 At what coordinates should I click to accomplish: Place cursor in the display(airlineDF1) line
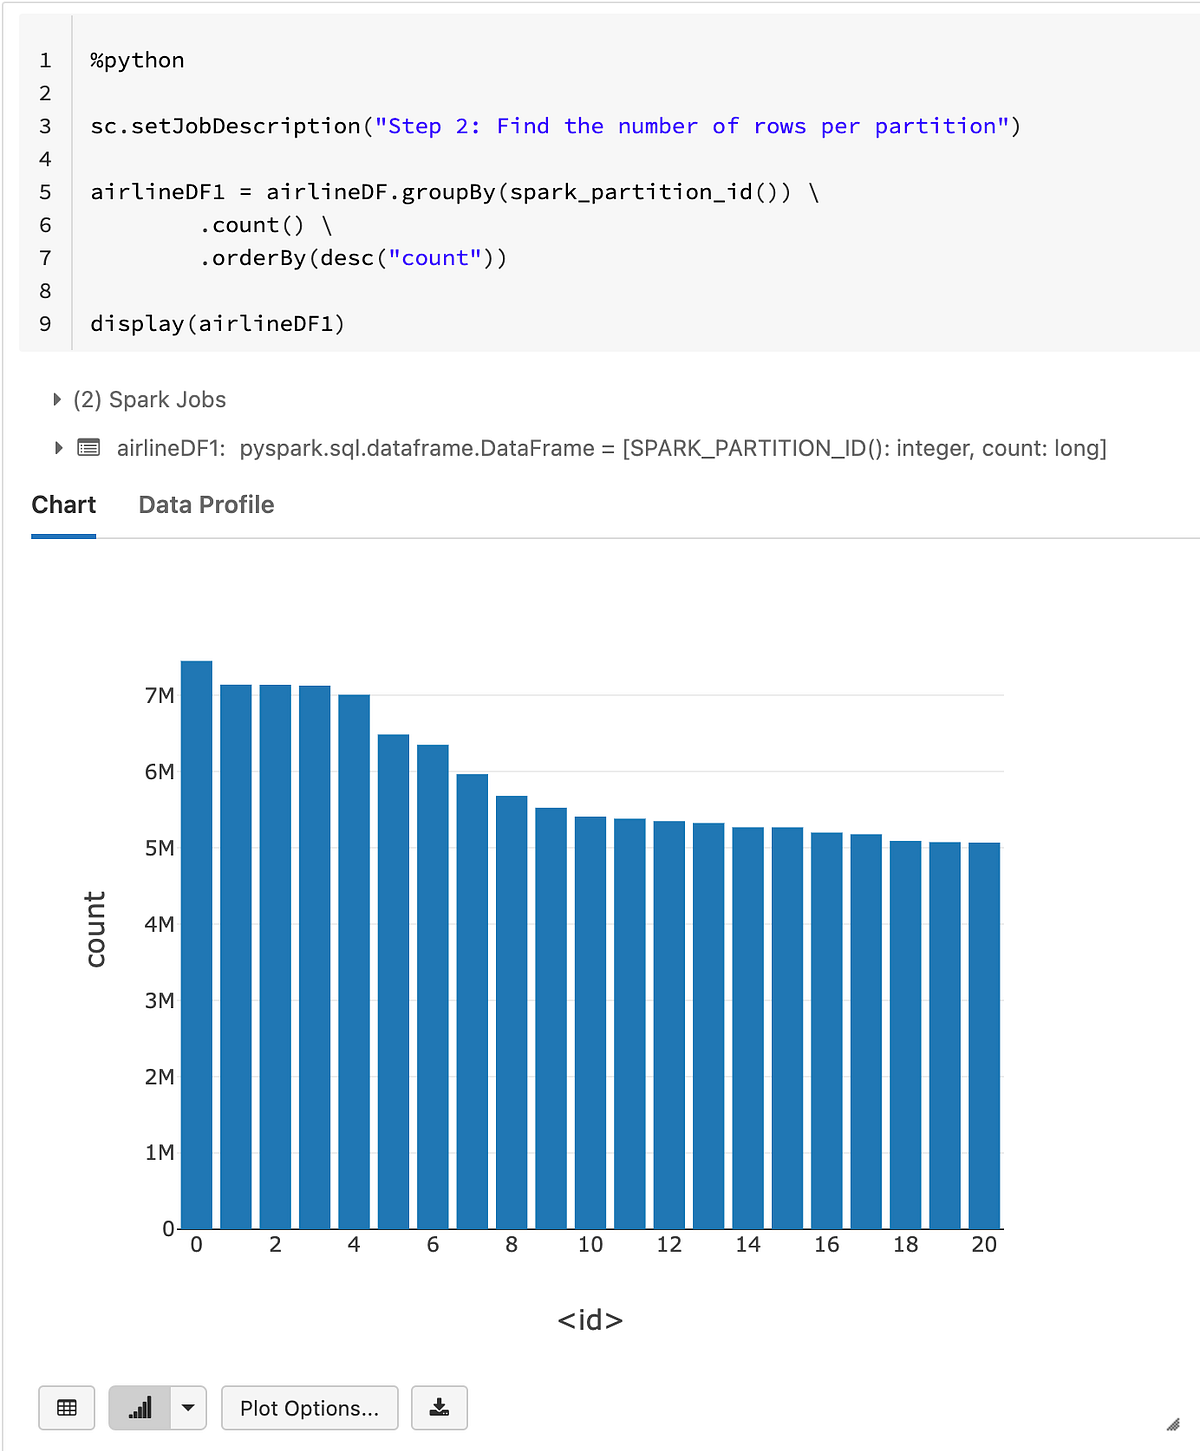218,323
